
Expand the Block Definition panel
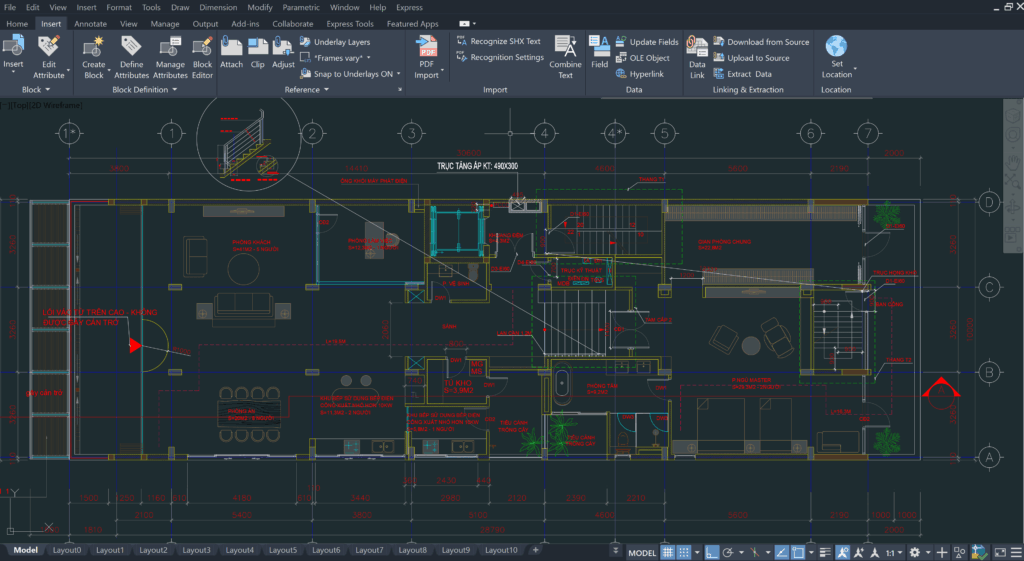click(x=144, y=90)
